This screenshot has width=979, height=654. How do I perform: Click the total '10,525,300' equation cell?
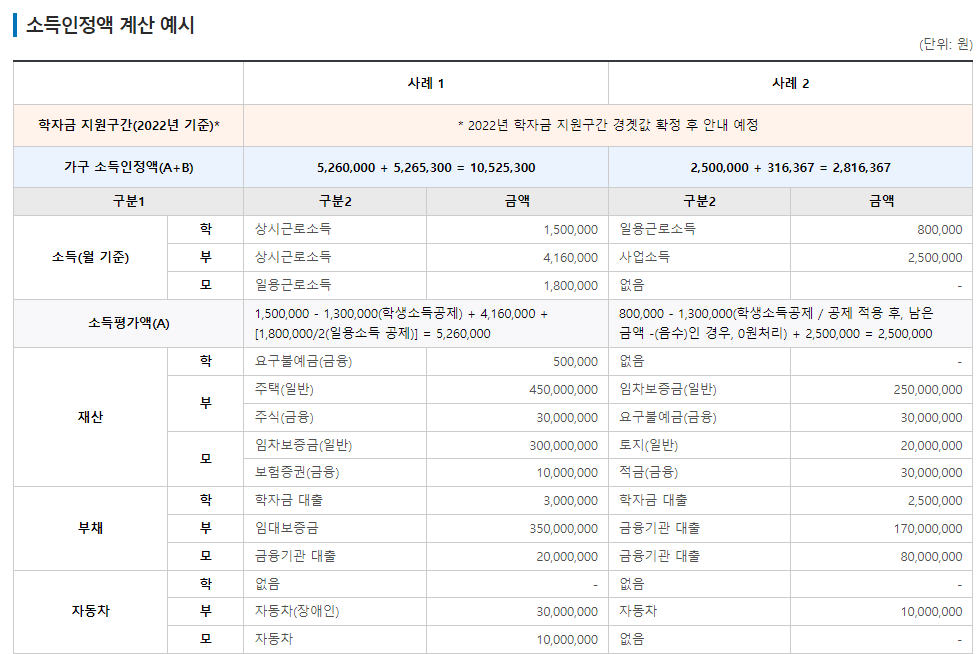click(x=426, y=167)
